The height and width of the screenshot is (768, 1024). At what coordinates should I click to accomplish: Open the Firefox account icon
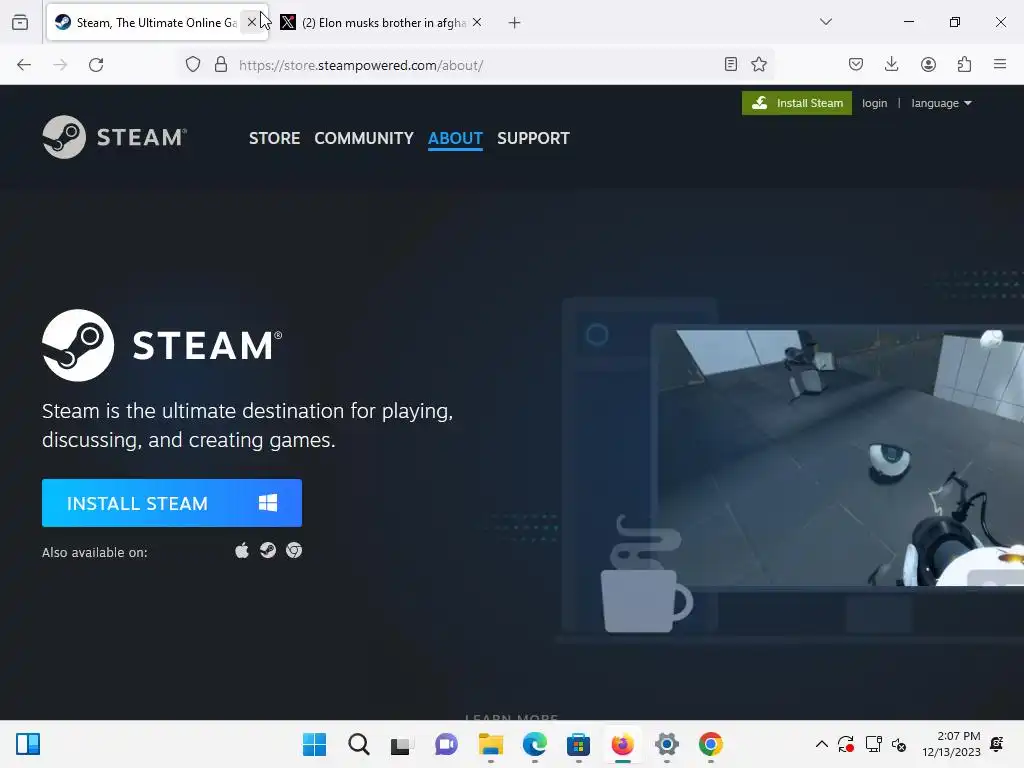click(x=928, y=64)
